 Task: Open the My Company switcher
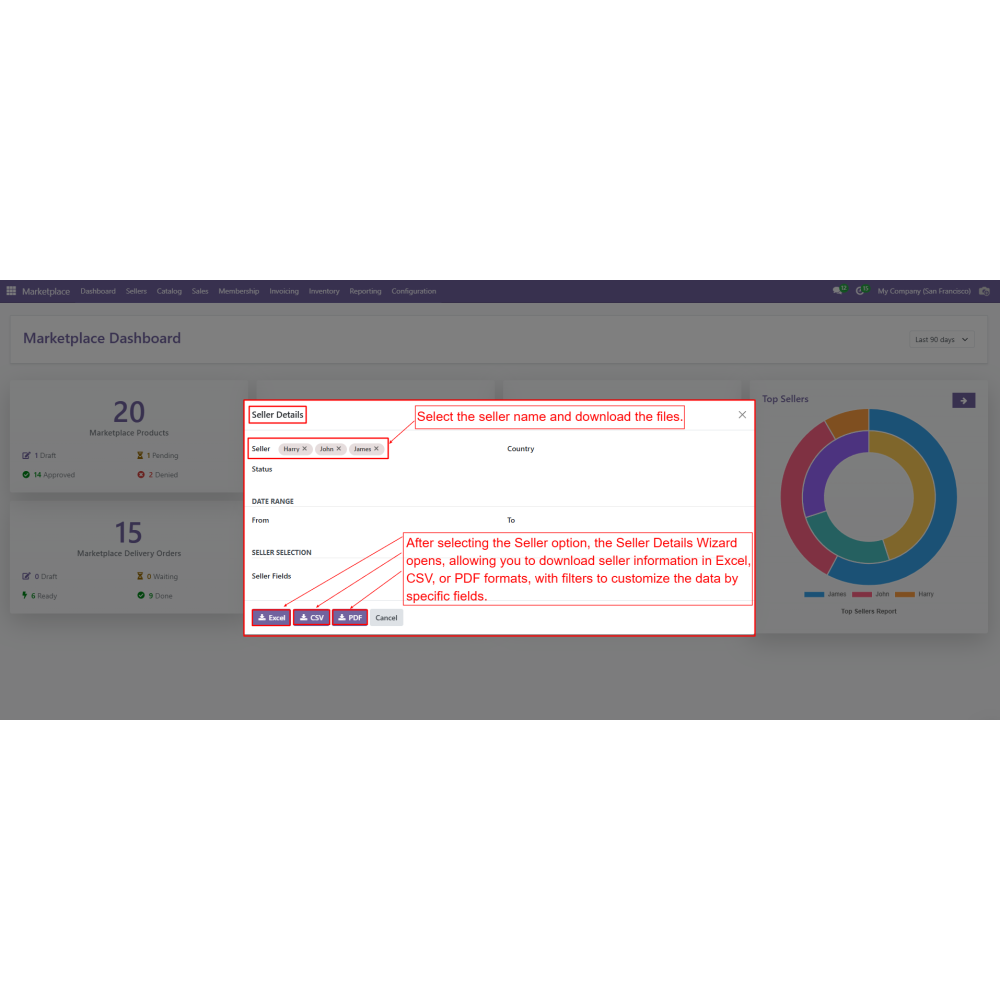[x=923, y=291]
